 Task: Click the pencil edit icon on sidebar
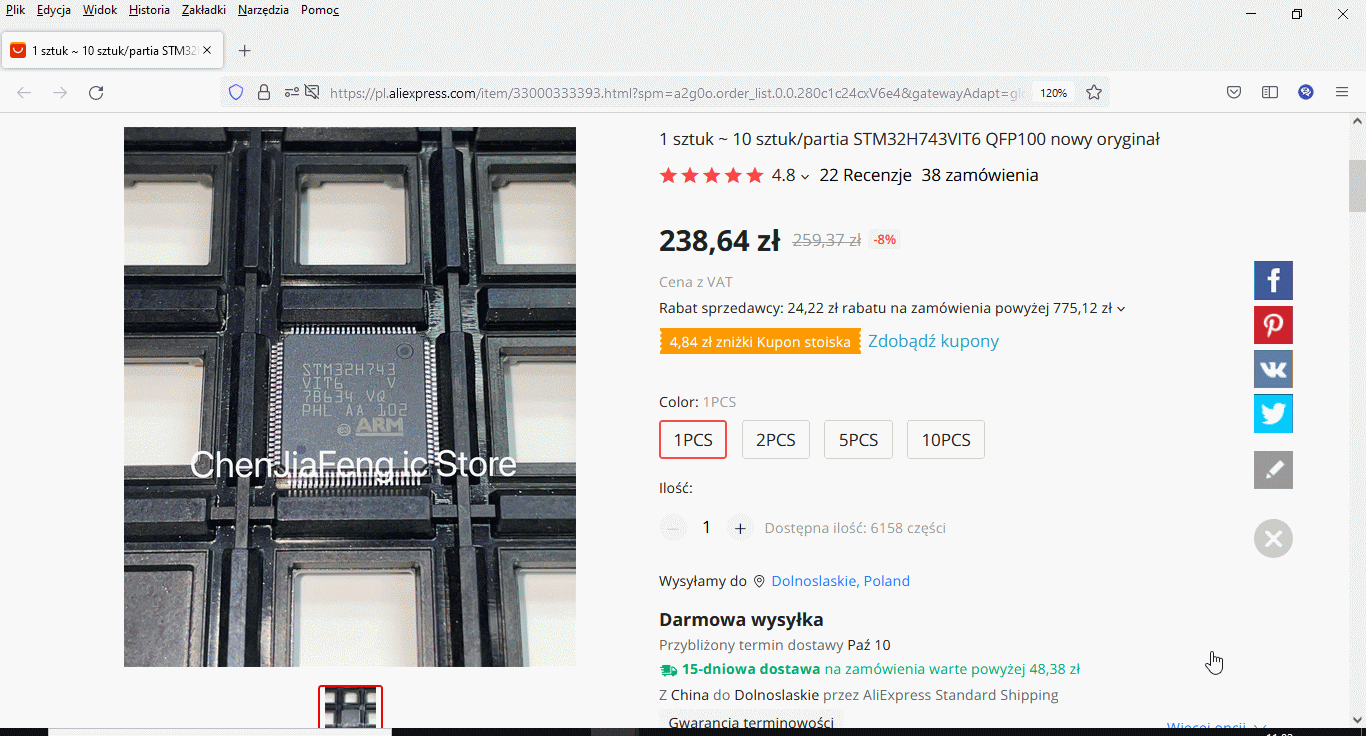tap(1273, 470)
